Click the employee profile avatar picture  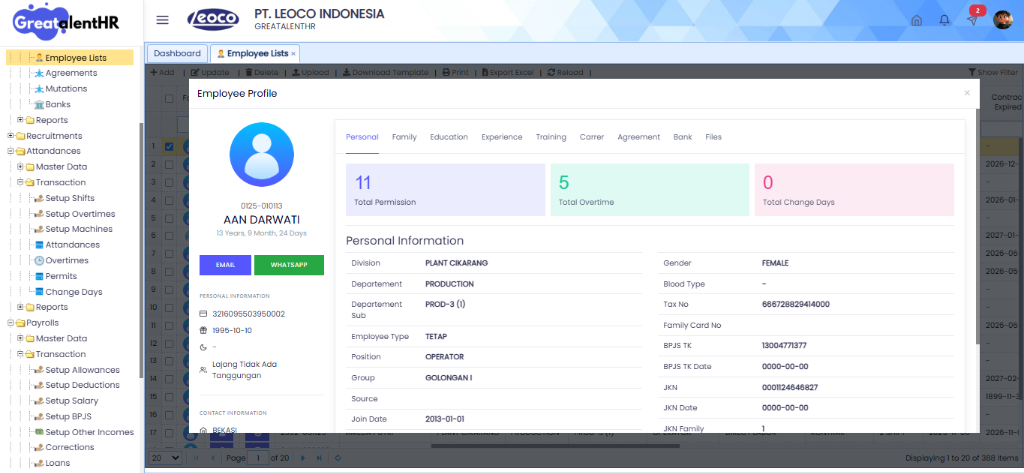pos(261,155)
